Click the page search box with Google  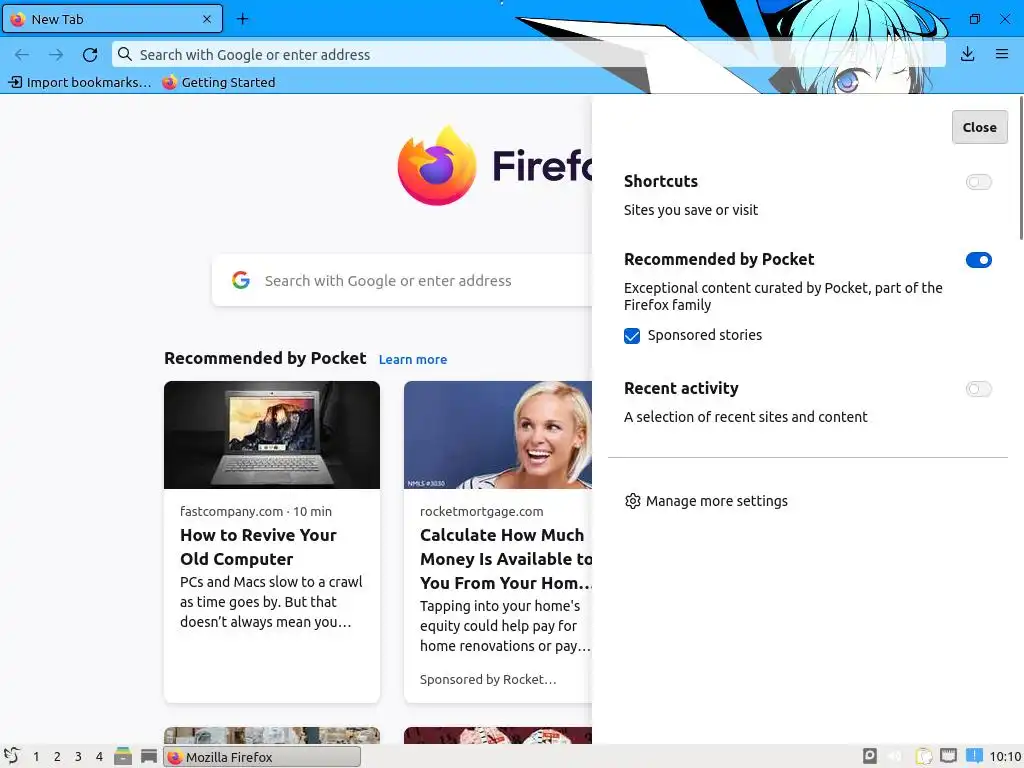tap(402, 281)
